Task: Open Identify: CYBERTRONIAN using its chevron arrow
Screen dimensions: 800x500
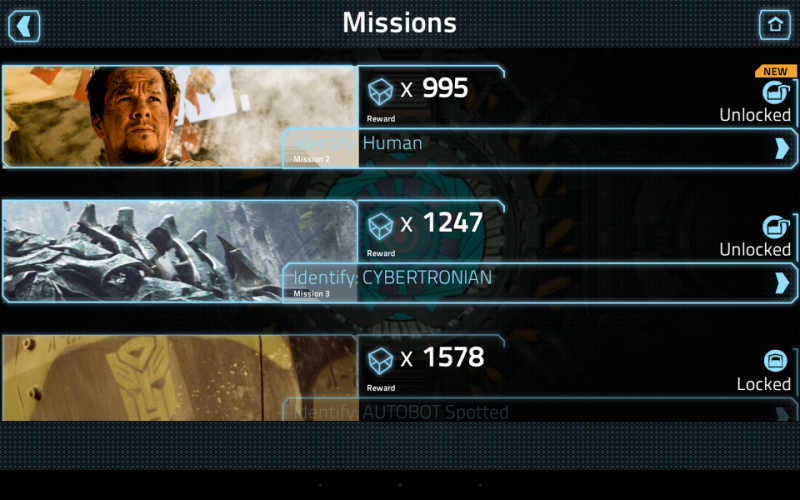Action: 782,283
